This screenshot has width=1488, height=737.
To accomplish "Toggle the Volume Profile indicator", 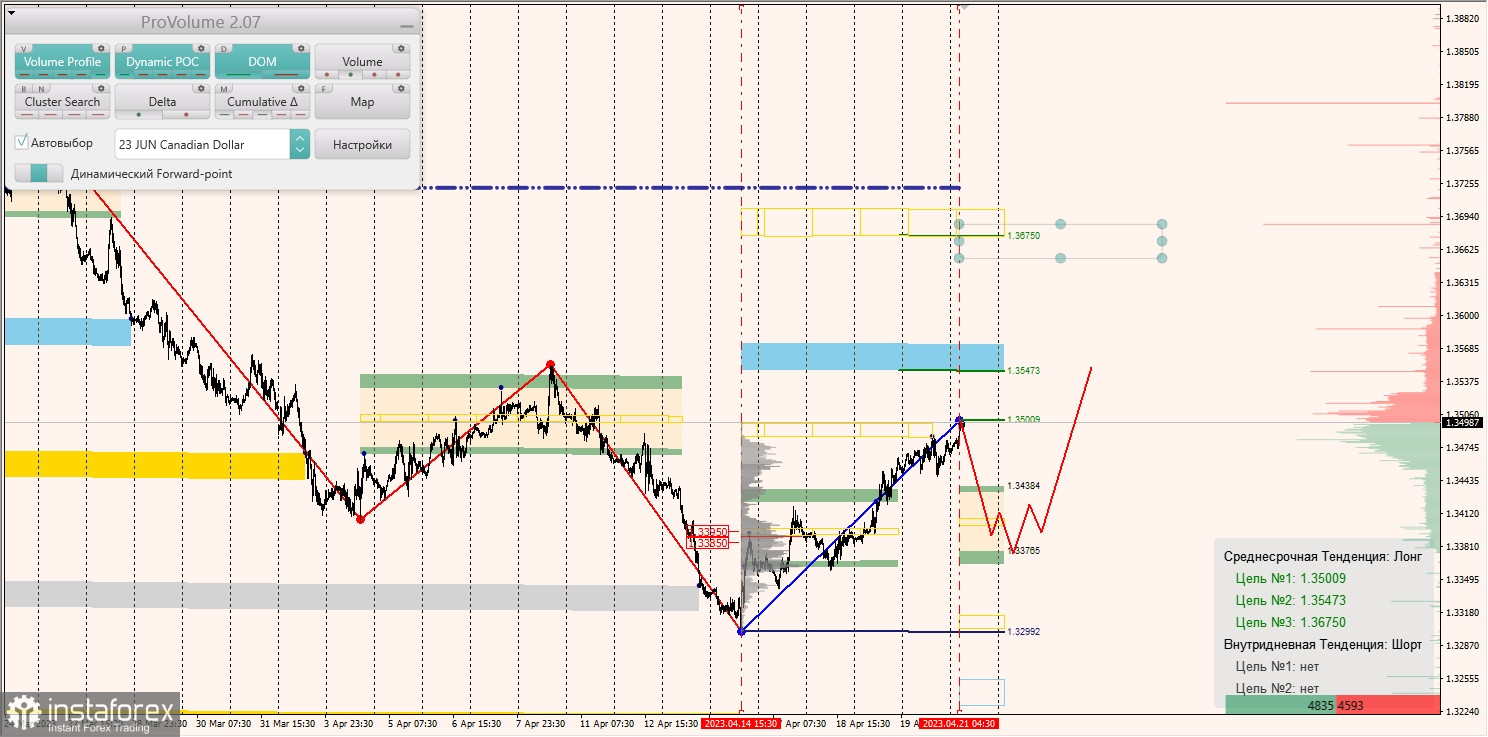I will click(63, 62).
